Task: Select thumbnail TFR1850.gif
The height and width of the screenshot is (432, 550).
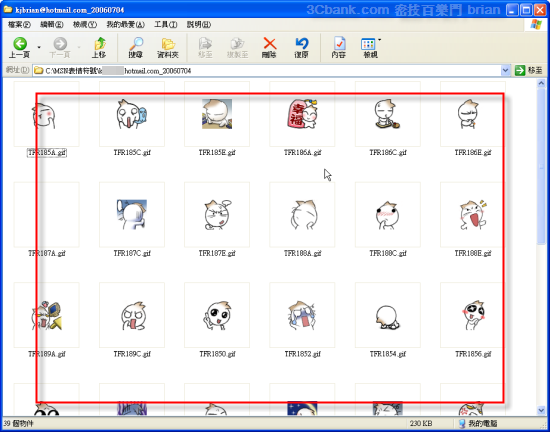Action: [217, 315]
